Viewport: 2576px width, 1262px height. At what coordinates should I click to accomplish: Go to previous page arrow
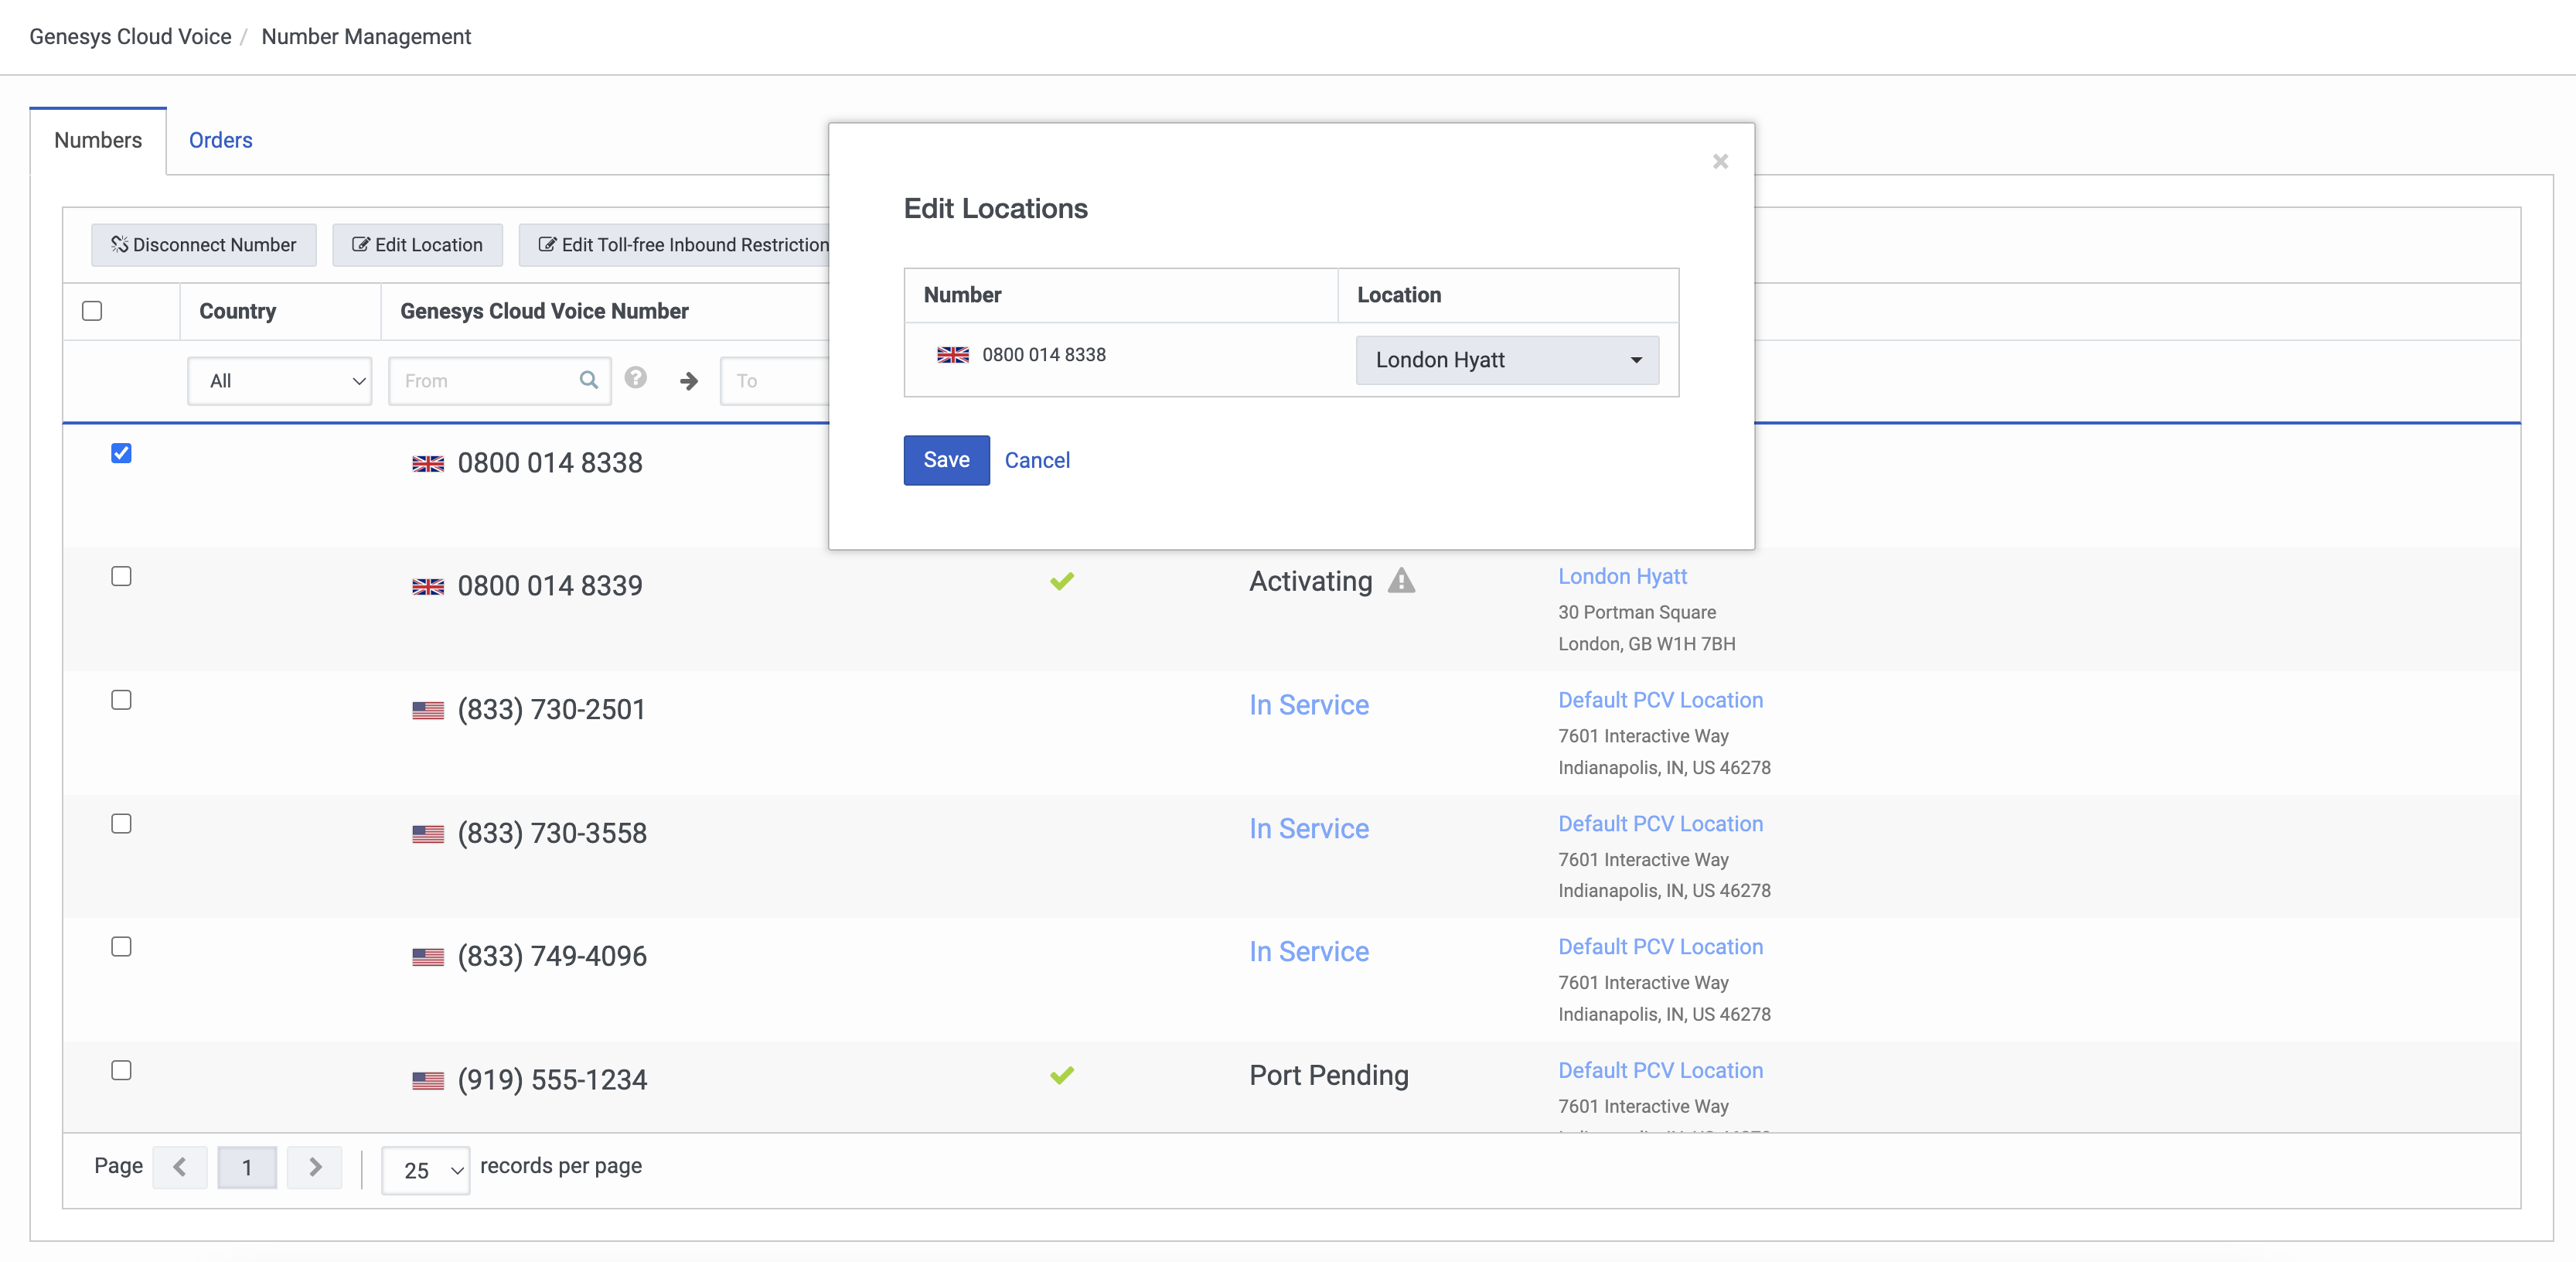180,1167
